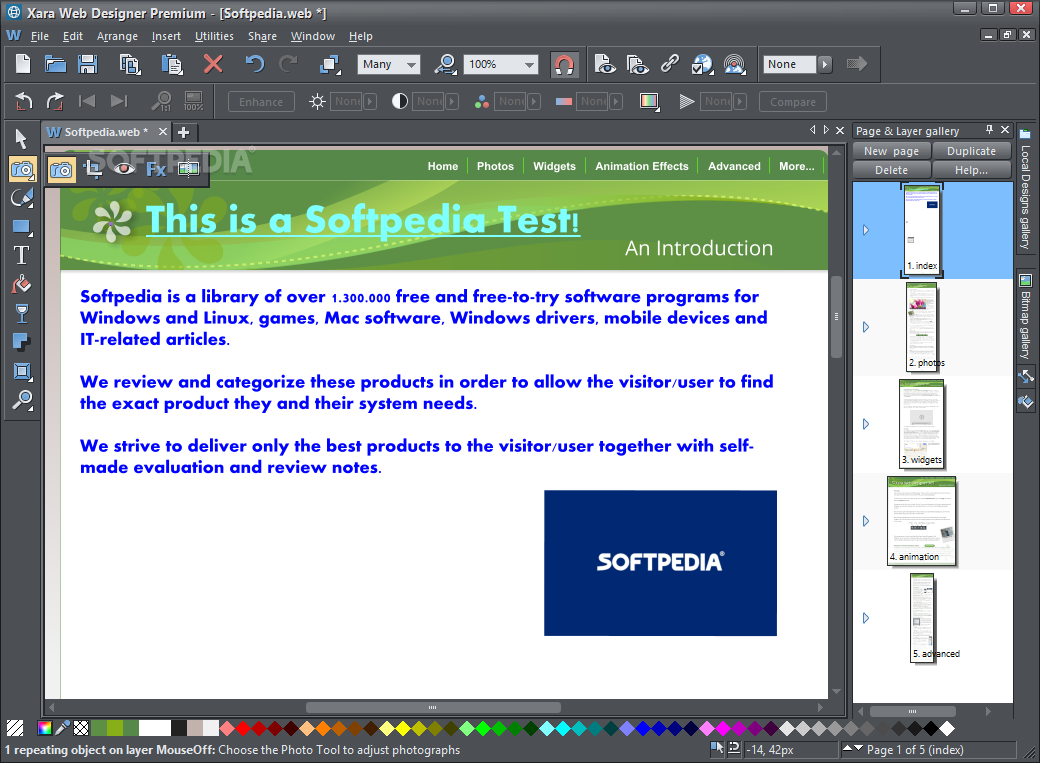Open the Local Designs gallery icon
Viewport: 1040px width, 763px height.
tap(1025, 134)
